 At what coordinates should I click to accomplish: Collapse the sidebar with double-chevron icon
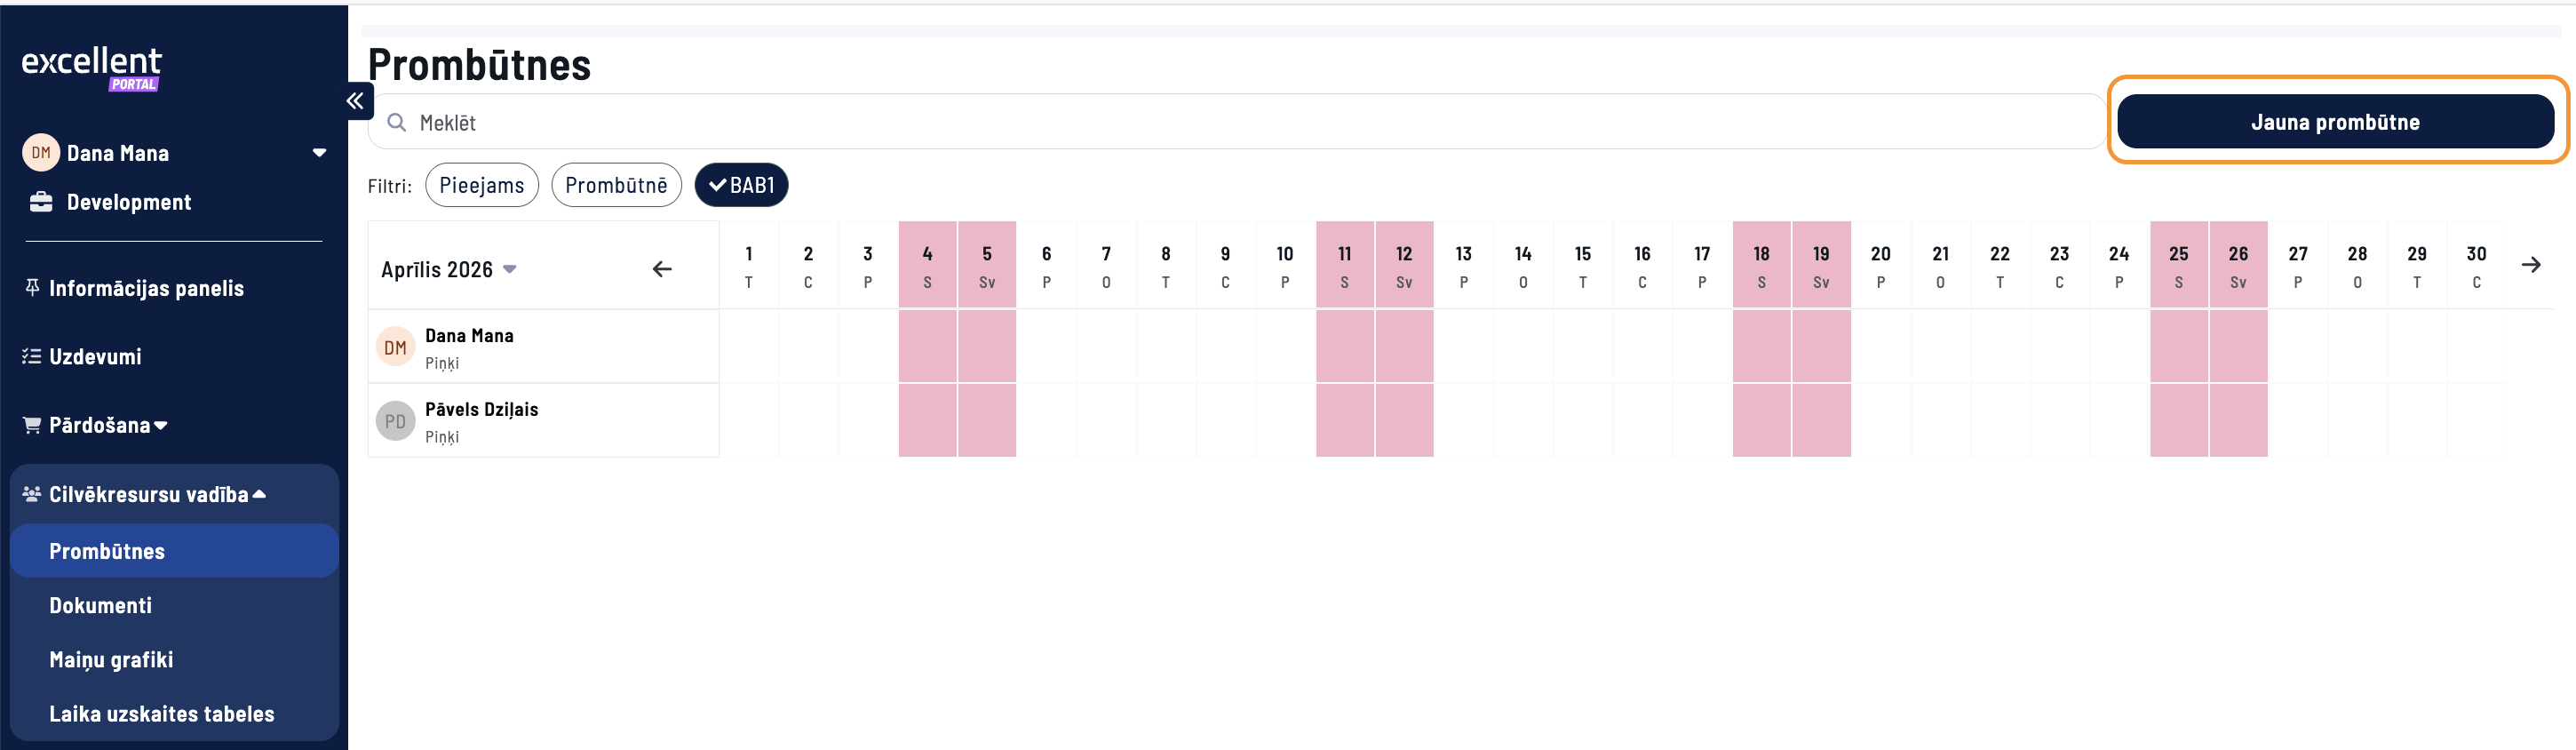click(x=355, y=101)
